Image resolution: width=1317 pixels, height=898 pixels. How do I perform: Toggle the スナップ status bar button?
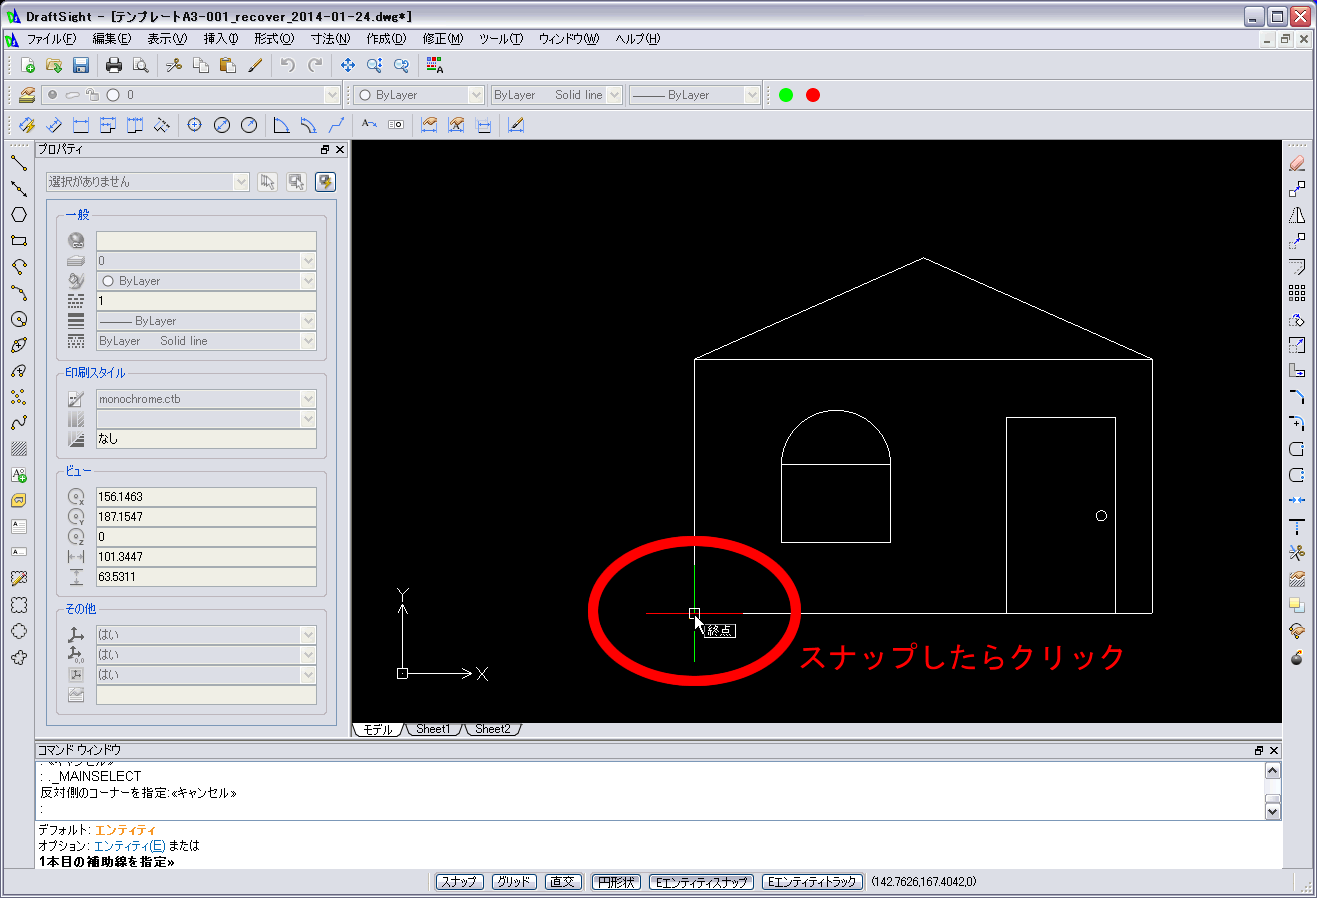pyautogui.click(x=459, y=882)
